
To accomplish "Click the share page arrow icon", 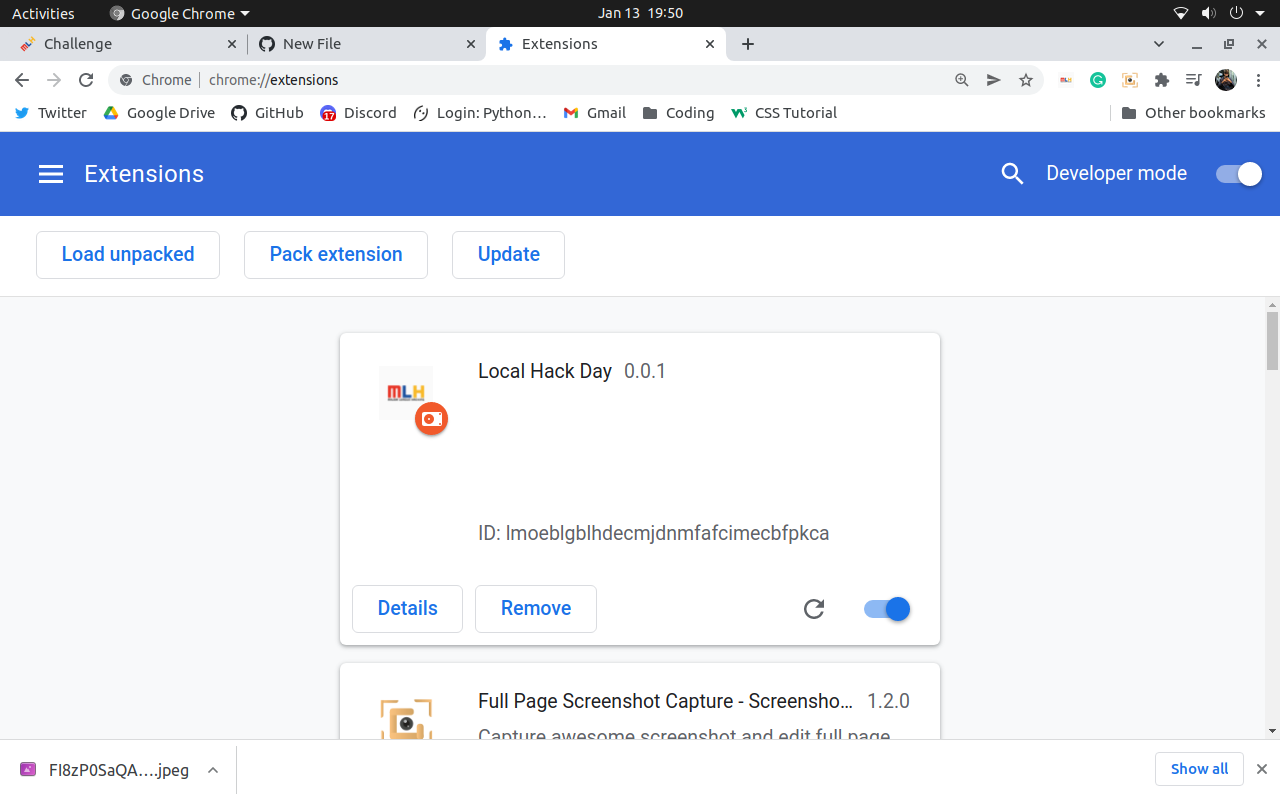I will tap(994, 80).
